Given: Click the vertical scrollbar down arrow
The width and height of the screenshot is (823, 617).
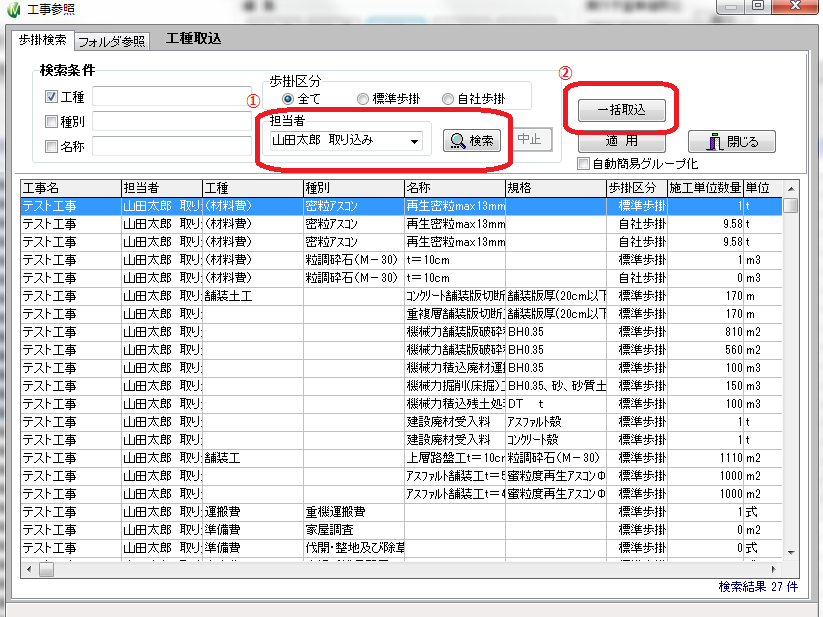Looking at the screenshot, I should [790, 552].
